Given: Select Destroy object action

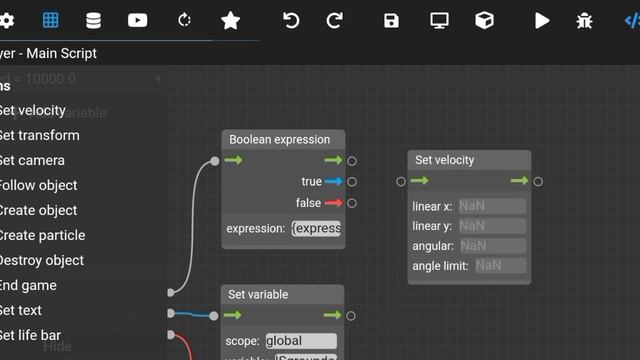Looking at the screenshot, I should coord(42,260).
